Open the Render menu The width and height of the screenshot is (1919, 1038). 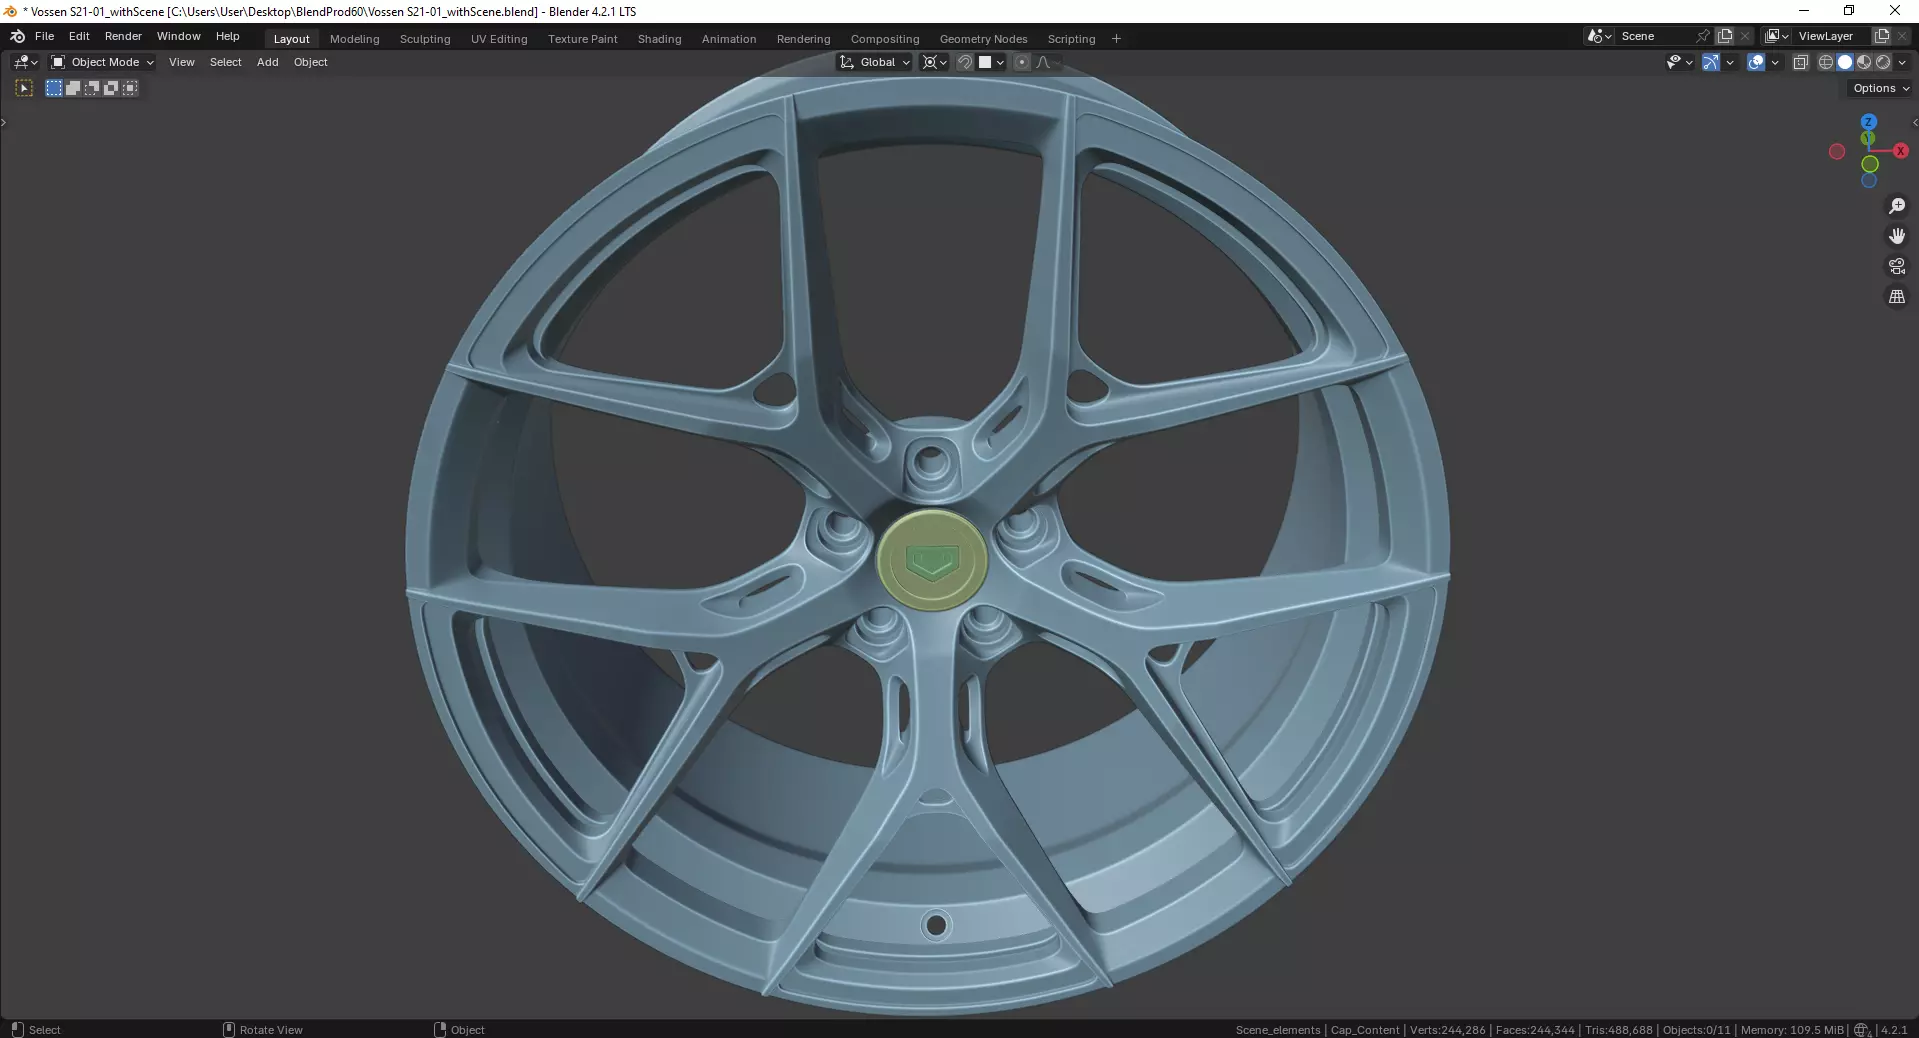click(123, 36)
